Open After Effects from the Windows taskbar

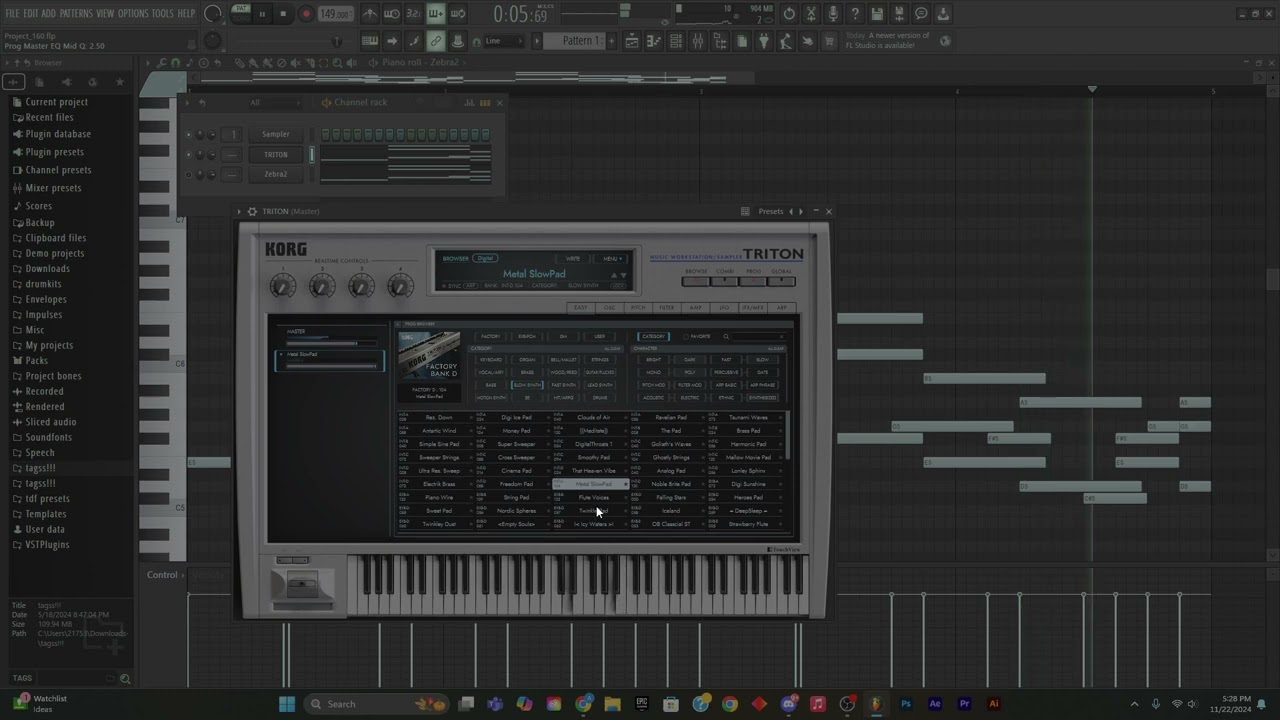click(x=935, y=704)
